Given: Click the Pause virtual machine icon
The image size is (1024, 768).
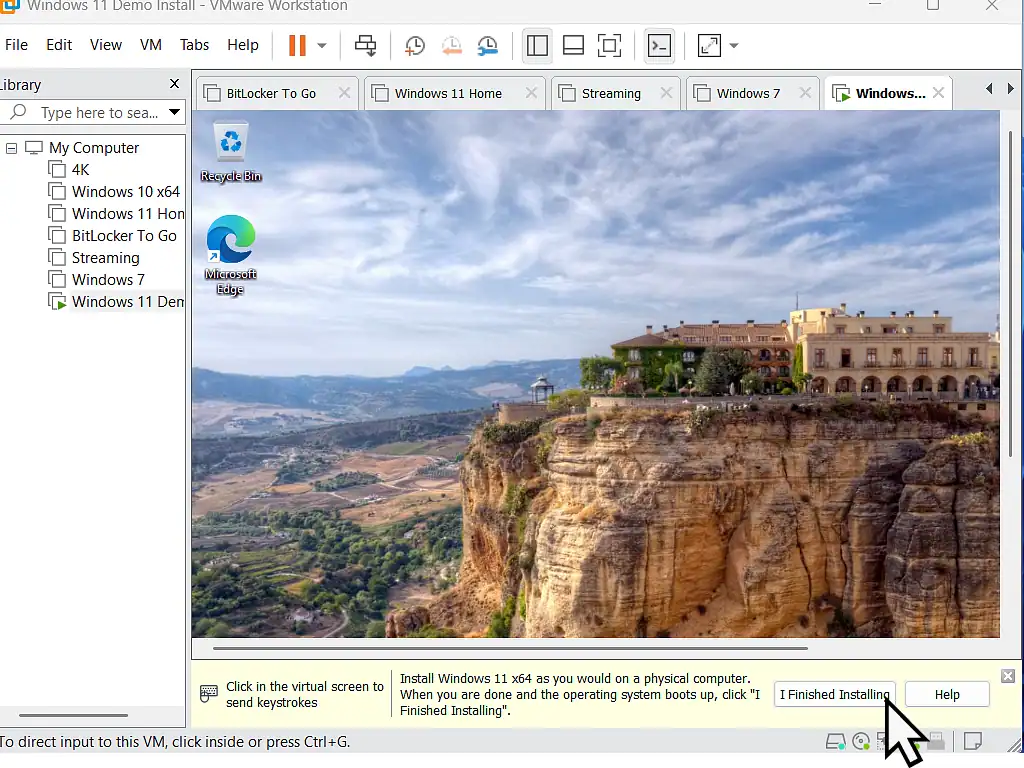Looking at the screenshot, I should pyautogui.click(x=297, y=45).
